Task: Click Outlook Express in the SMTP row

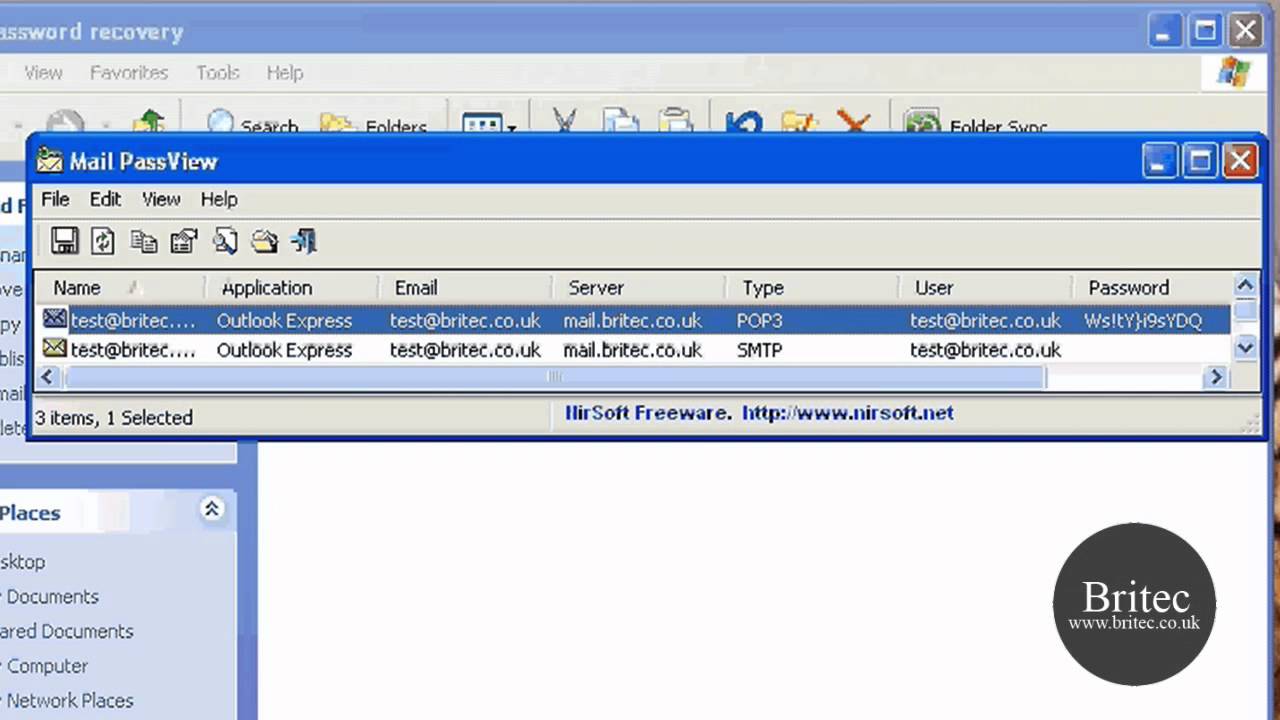Action: [x=284, y=350]
